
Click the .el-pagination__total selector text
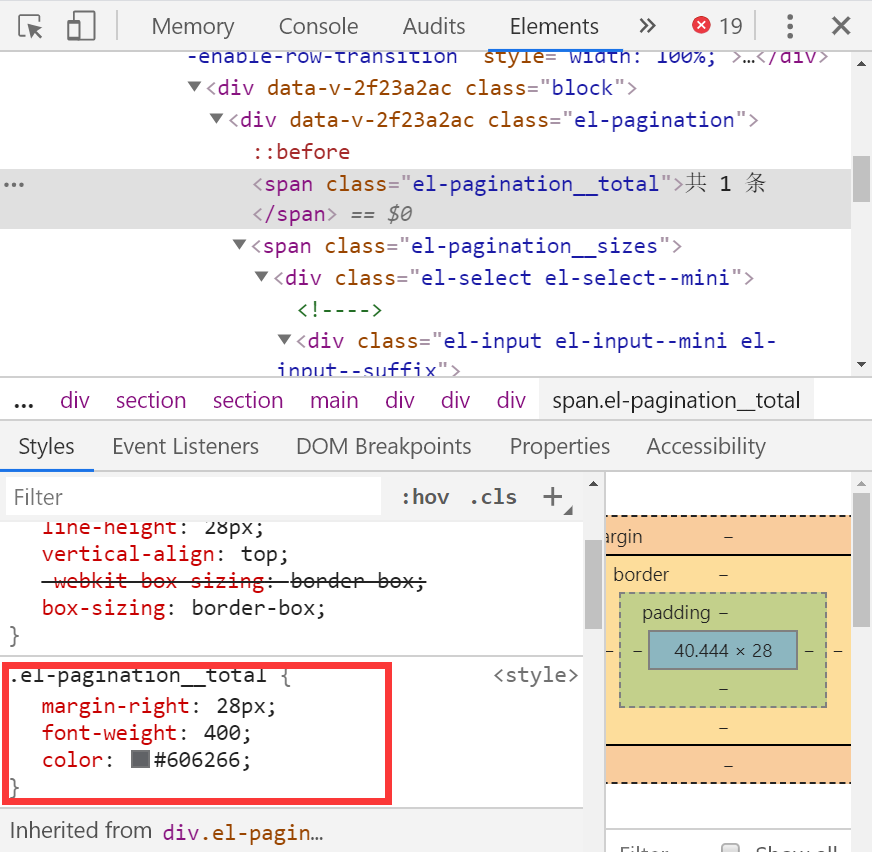138,676
